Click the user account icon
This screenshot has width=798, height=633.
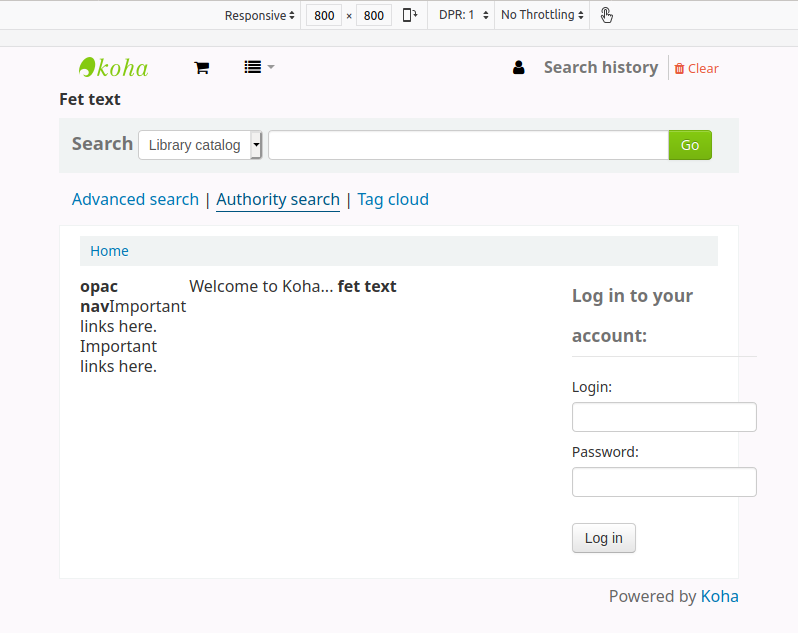pyautogui.click(x=518, y=68)
